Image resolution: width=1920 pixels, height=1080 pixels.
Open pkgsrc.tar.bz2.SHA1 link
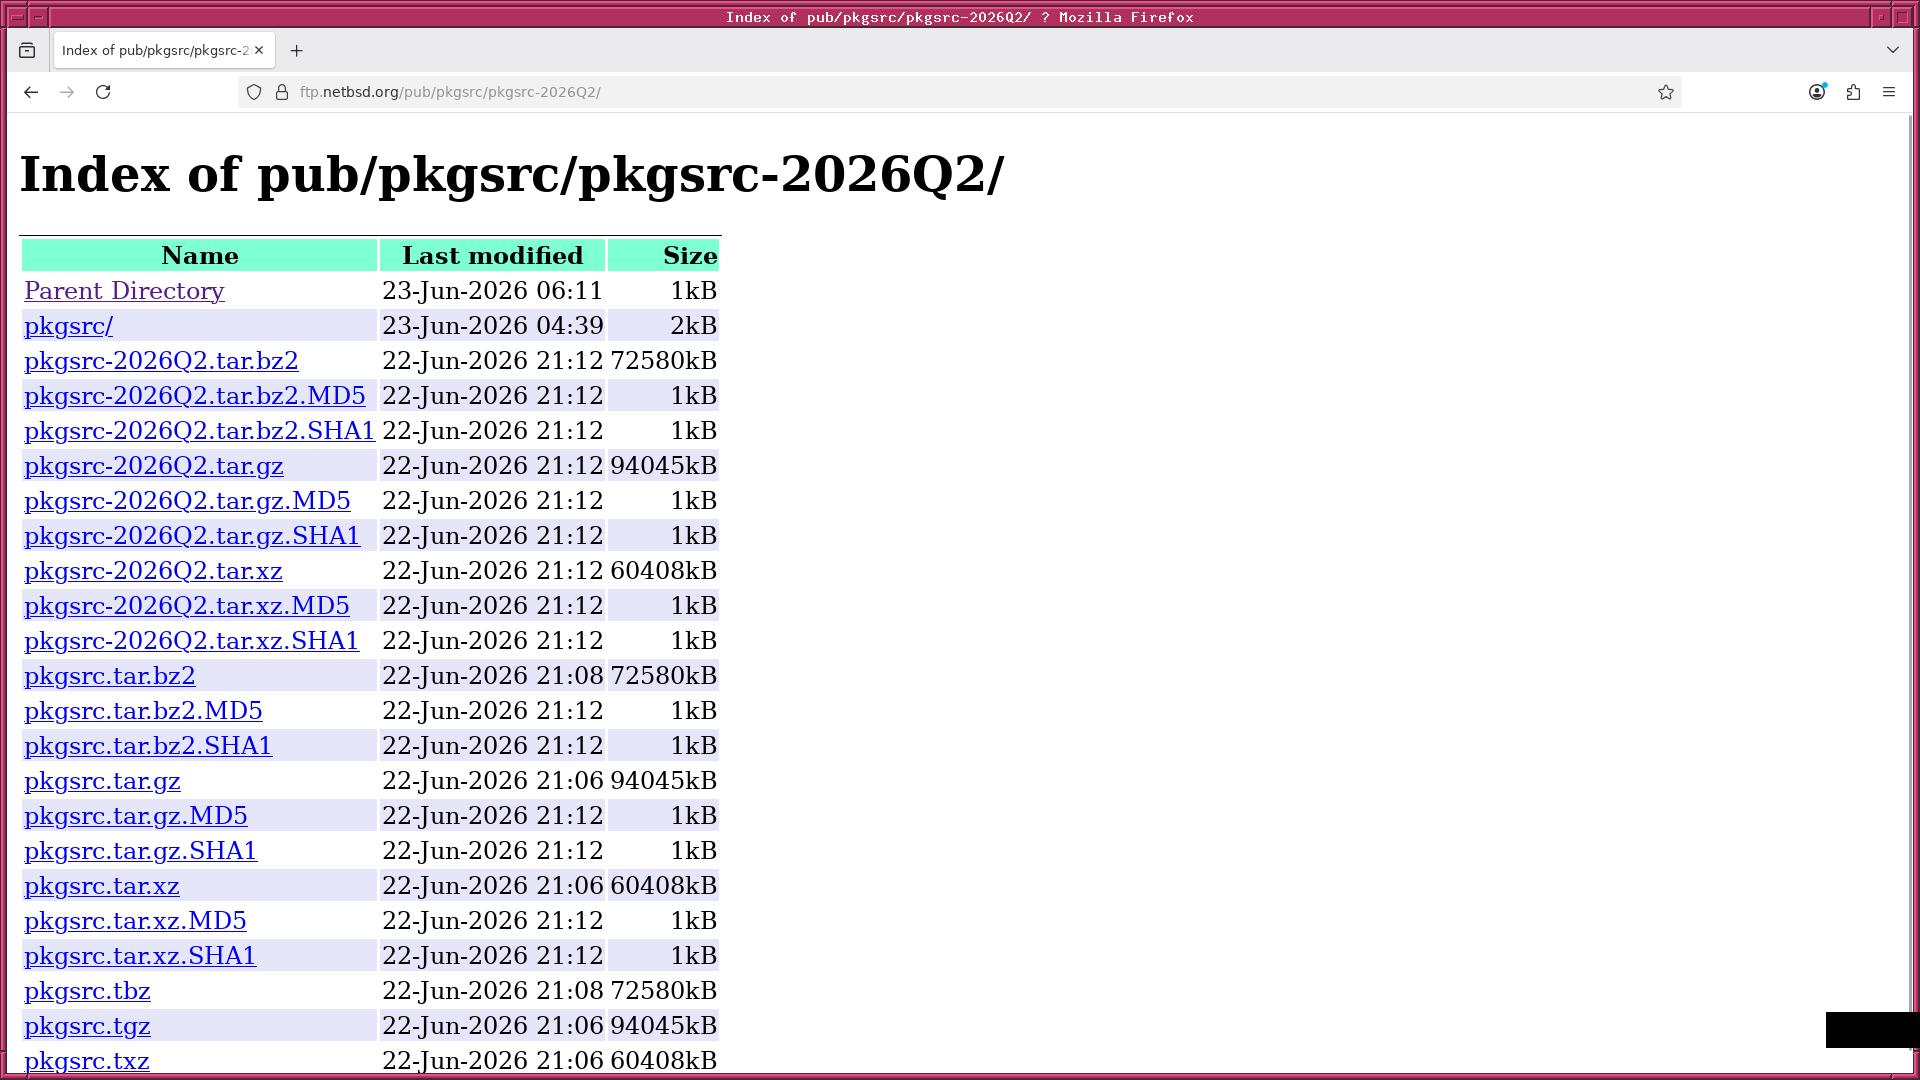(148, 746)
